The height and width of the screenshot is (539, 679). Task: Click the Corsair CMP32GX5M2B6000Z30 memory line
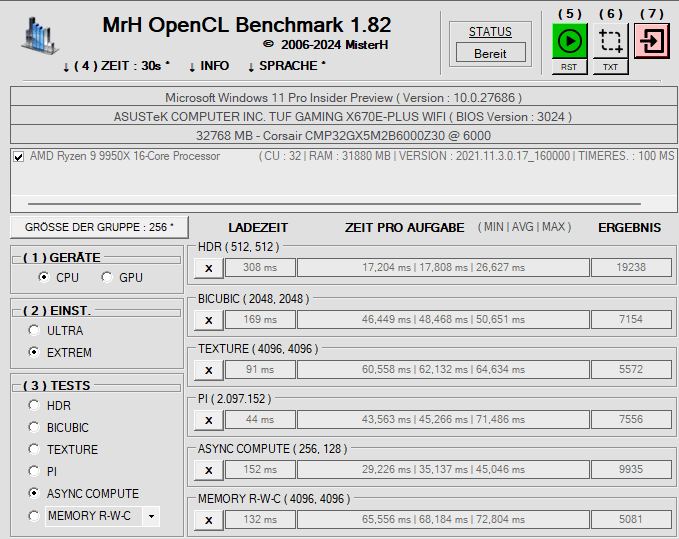coord(344,136)
